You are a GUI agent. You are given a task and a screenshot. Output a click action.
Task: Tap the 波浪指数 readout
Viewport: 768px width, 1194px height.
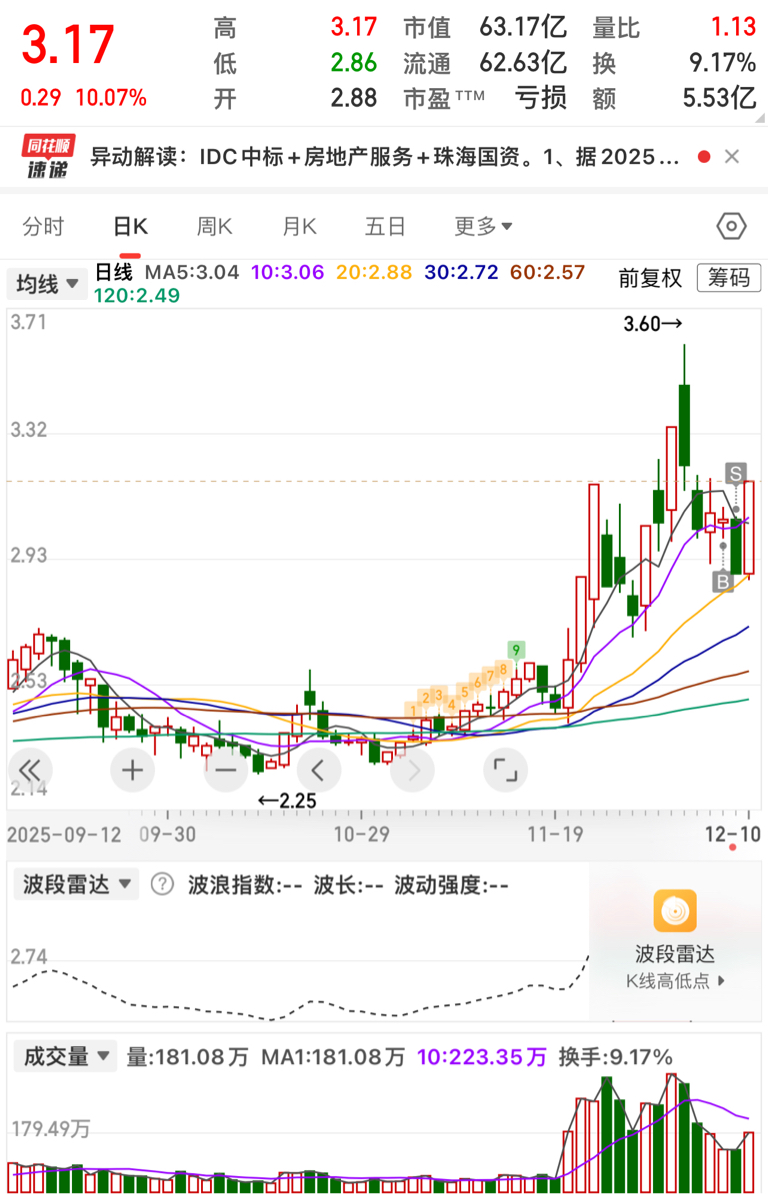[x=245, y=885]
